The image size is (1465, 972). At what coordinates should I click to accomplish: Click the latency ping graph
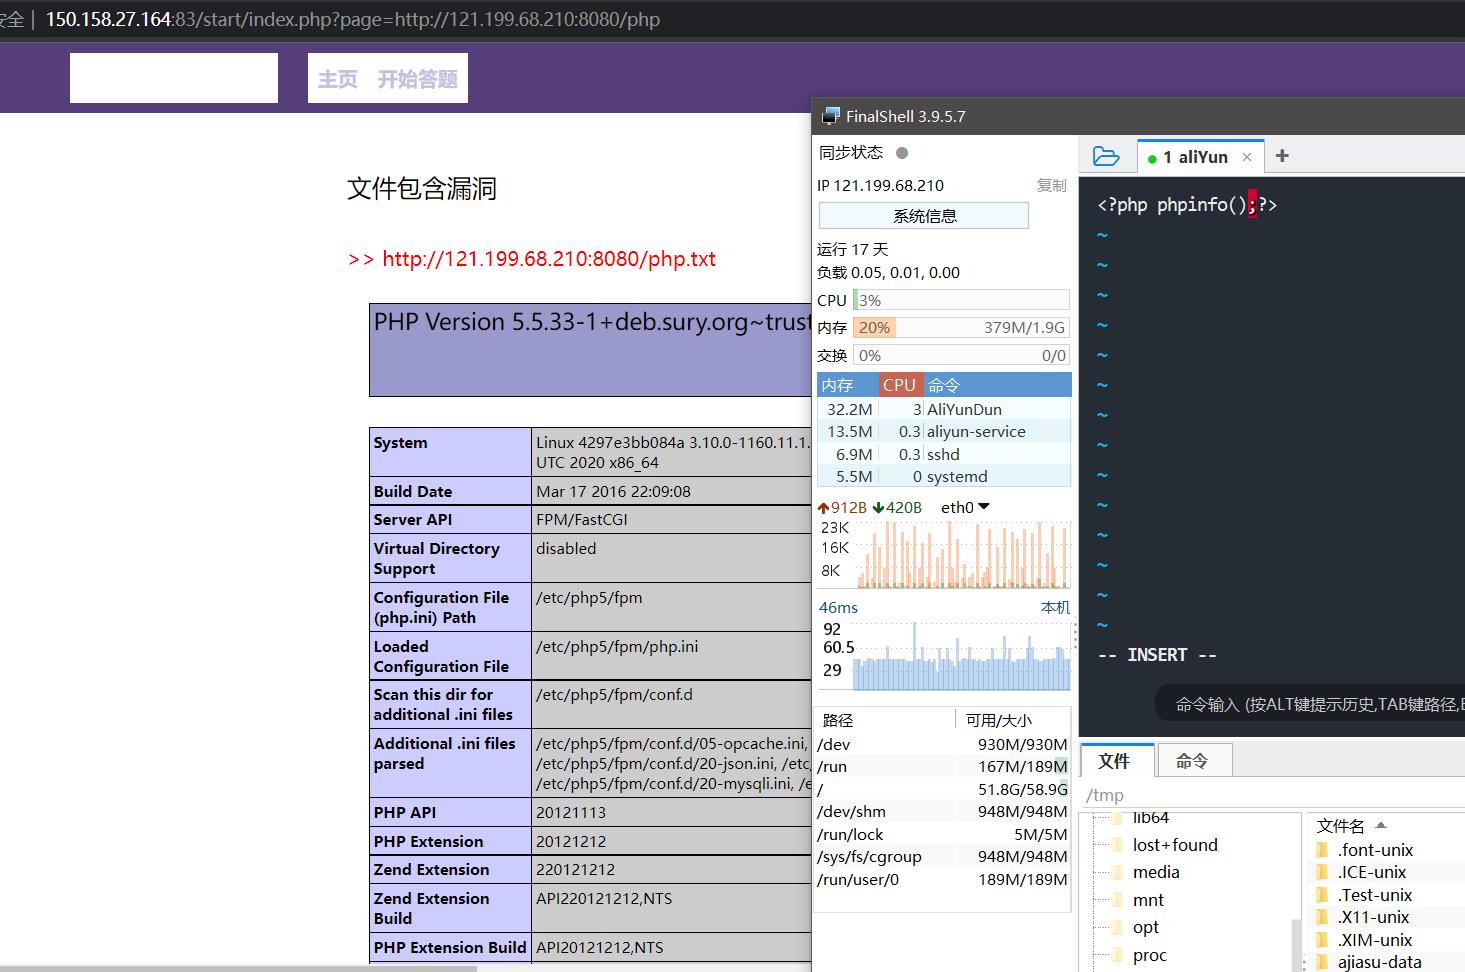(961, 656)
